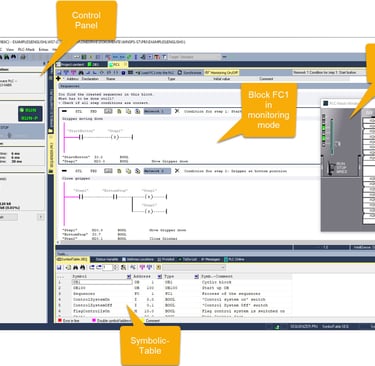
Task: Select the SymbolTable [IEC] tab
Action: pos(72,259)
